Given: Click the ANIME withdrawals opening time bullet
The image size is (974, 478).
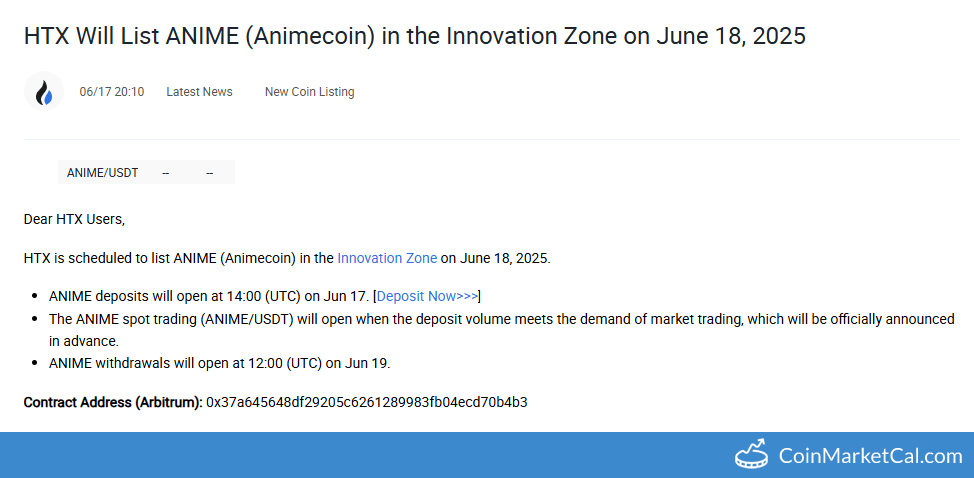Looking at the screenshot, I should tap(219, 363).
